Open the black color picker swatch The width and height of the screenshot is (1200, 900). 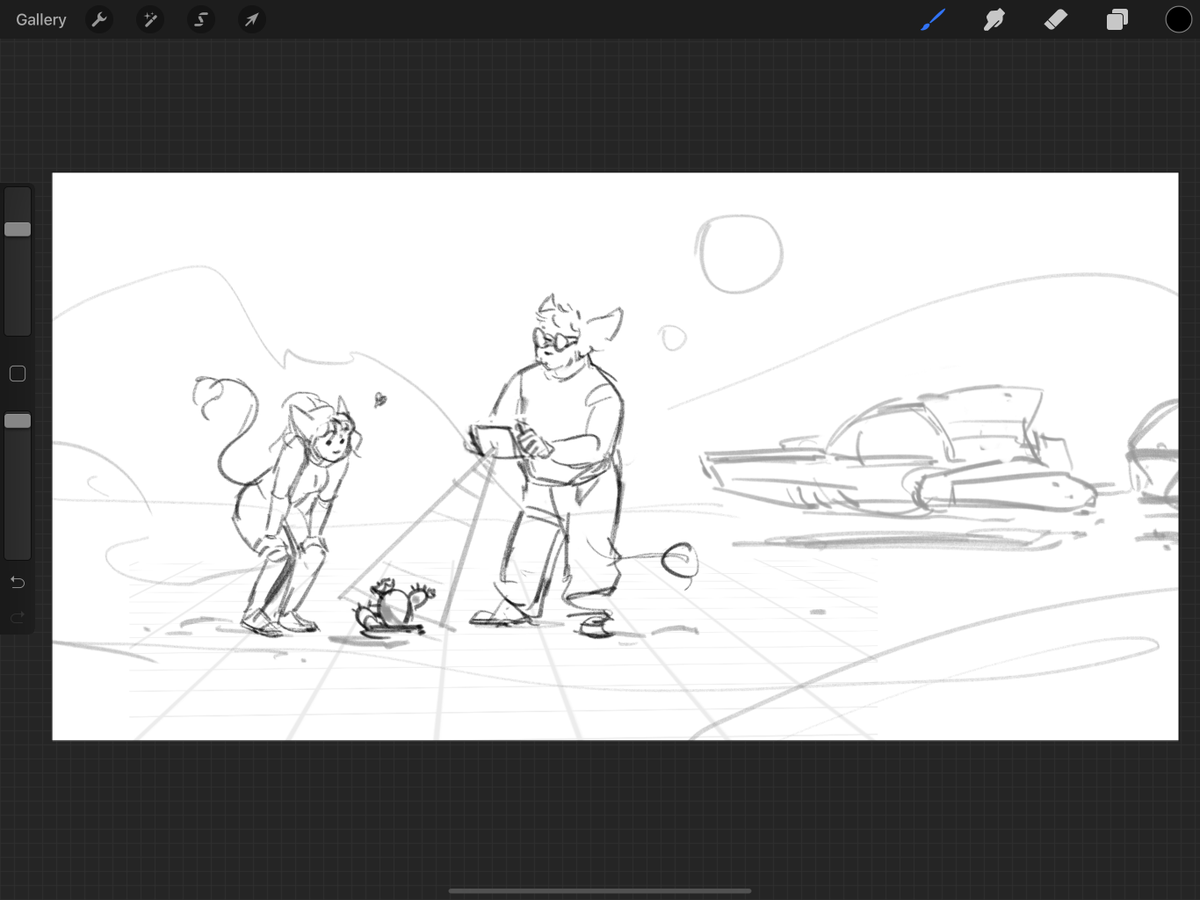click(1178, 19)
